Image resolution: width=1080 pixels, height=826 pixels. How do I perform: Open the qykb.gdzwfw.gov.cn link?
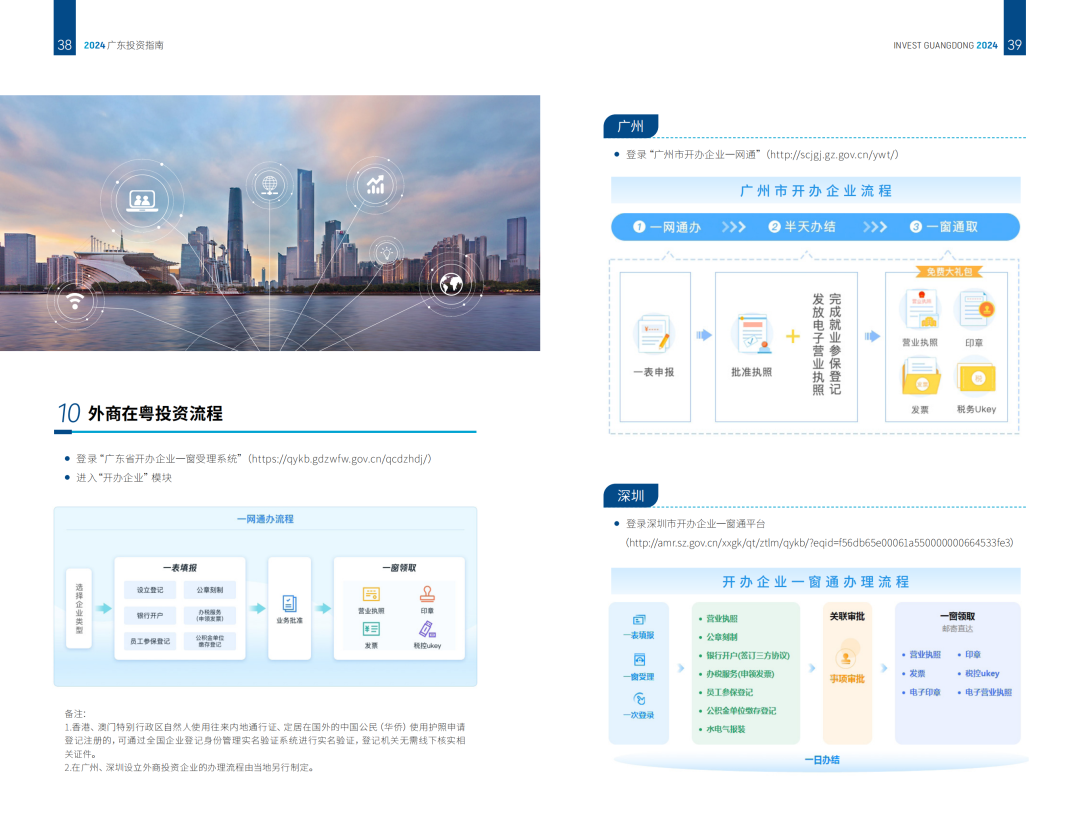coord(340,458)
